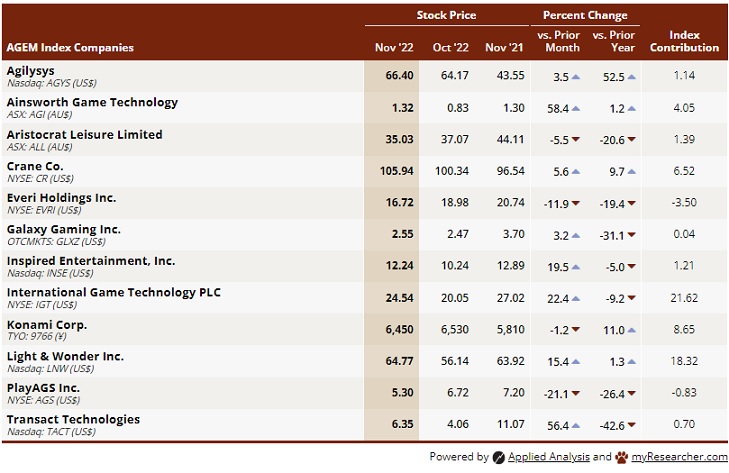Click PlayAGS down arrow beside -26.4
The height and width of the screenshot is (473, 729).
click(x=631, y=393)
